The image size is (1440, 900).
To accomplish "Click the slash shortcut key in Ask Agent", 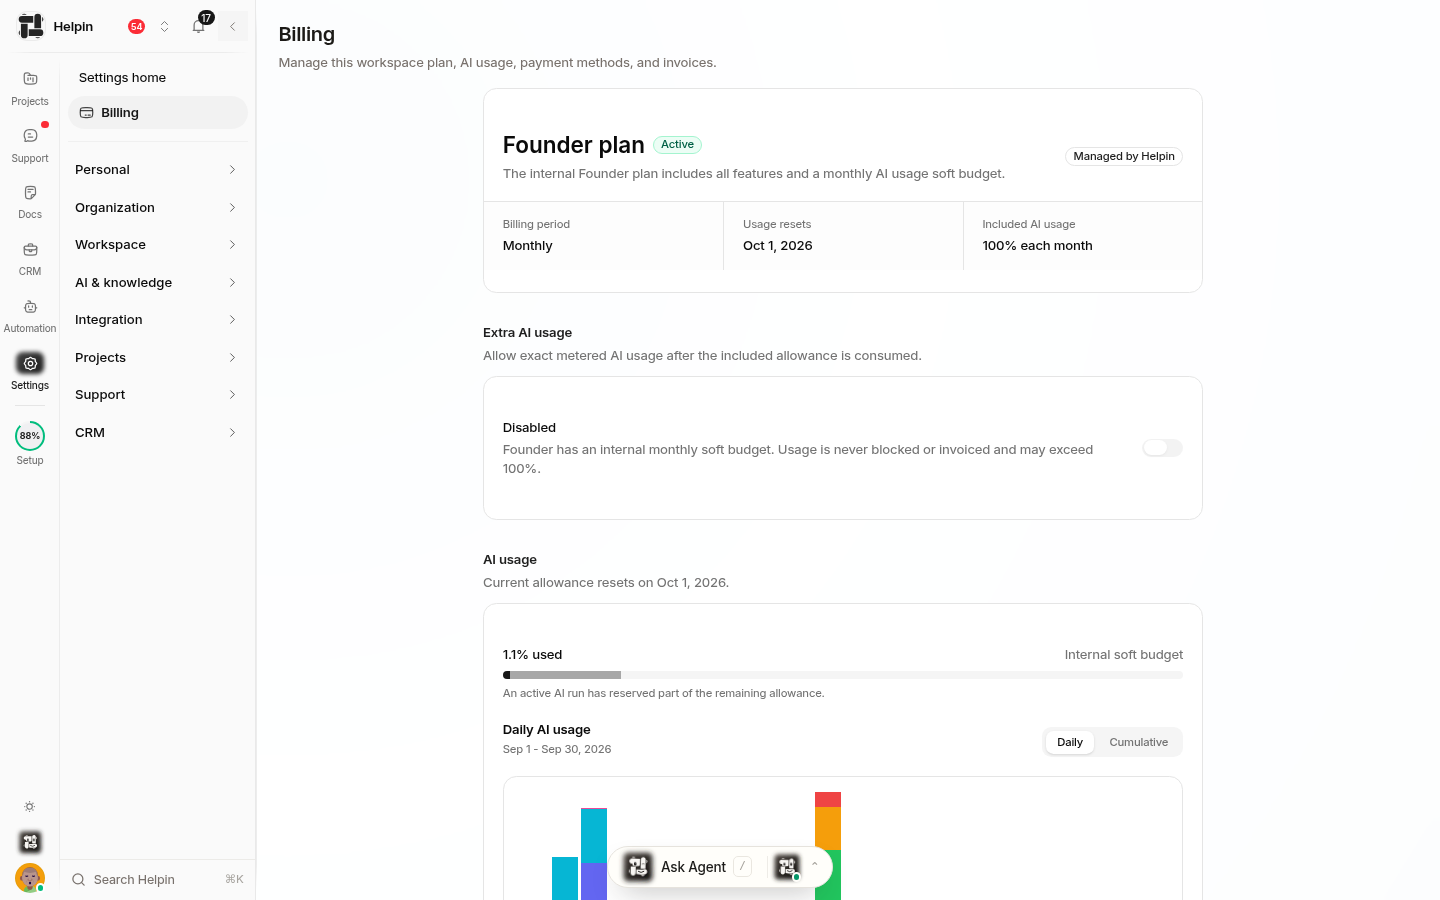I will point(742,867).
